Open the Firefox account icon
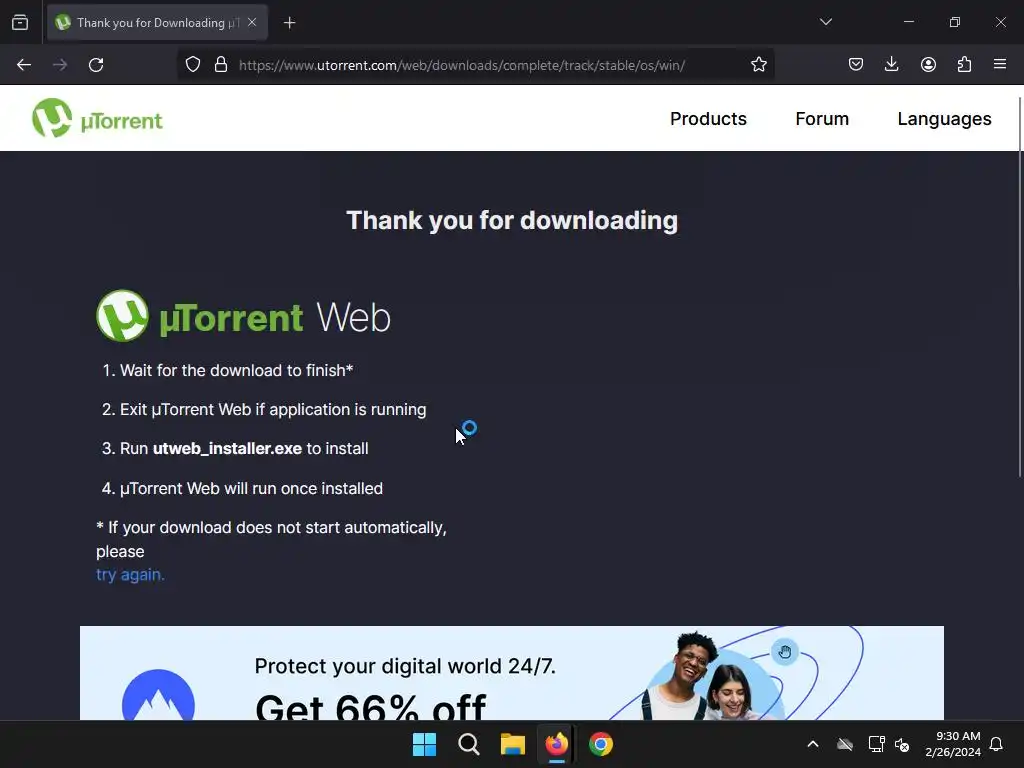1024x768 pixels. pyautogui.click(x=928, y=65)
